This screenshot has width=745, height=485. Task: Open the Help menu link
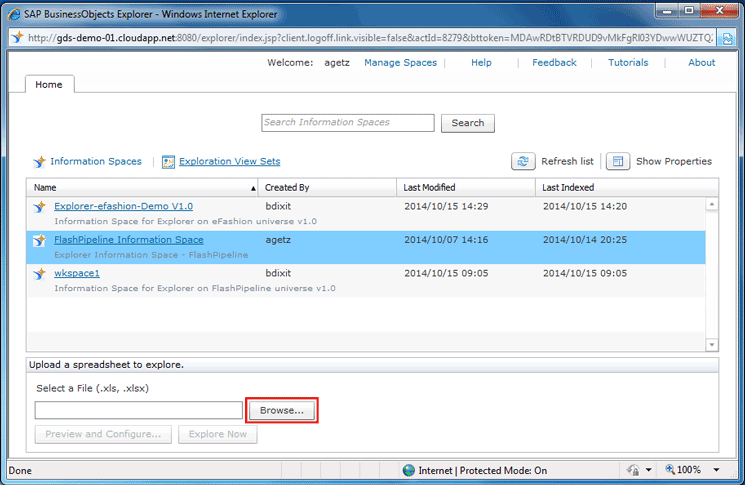click(x=481, y=63)
